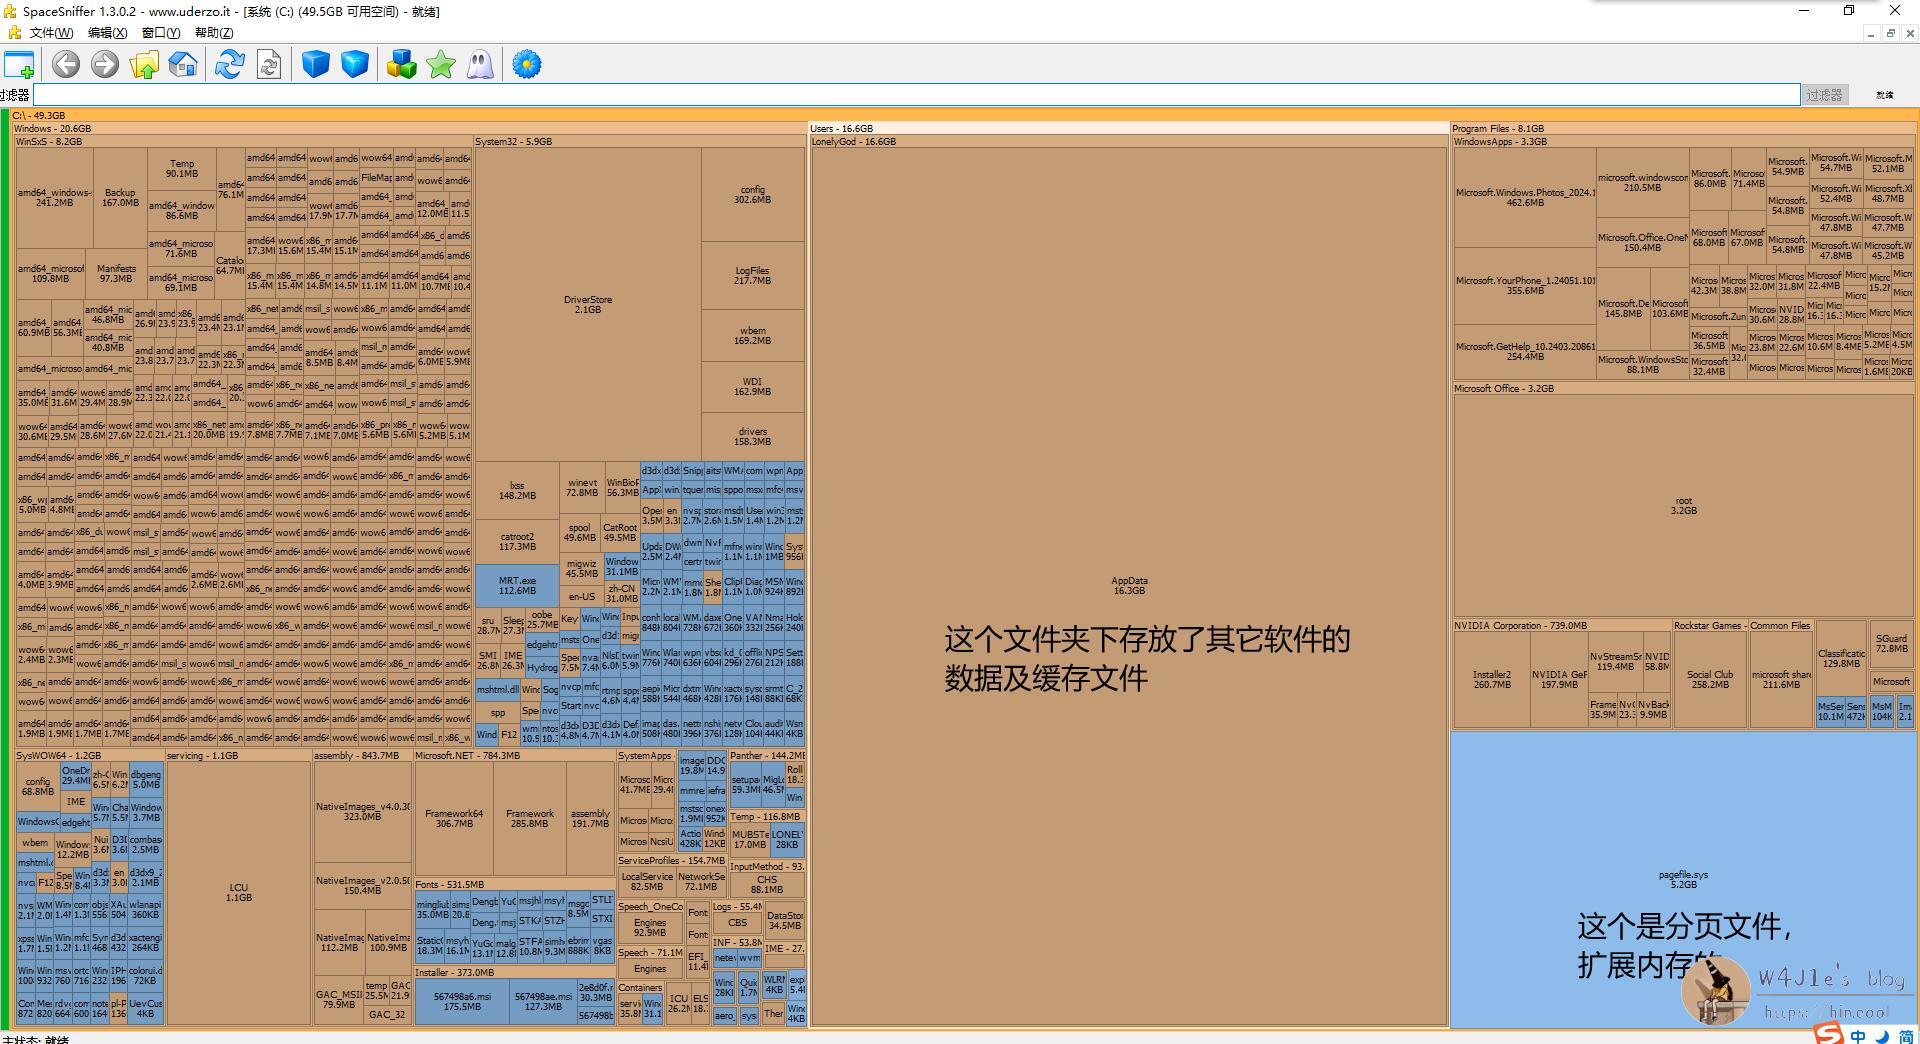This screenshot has width=1920, height=1044.
Task: Open the 窗口(Y) menu
Action: 161,33
